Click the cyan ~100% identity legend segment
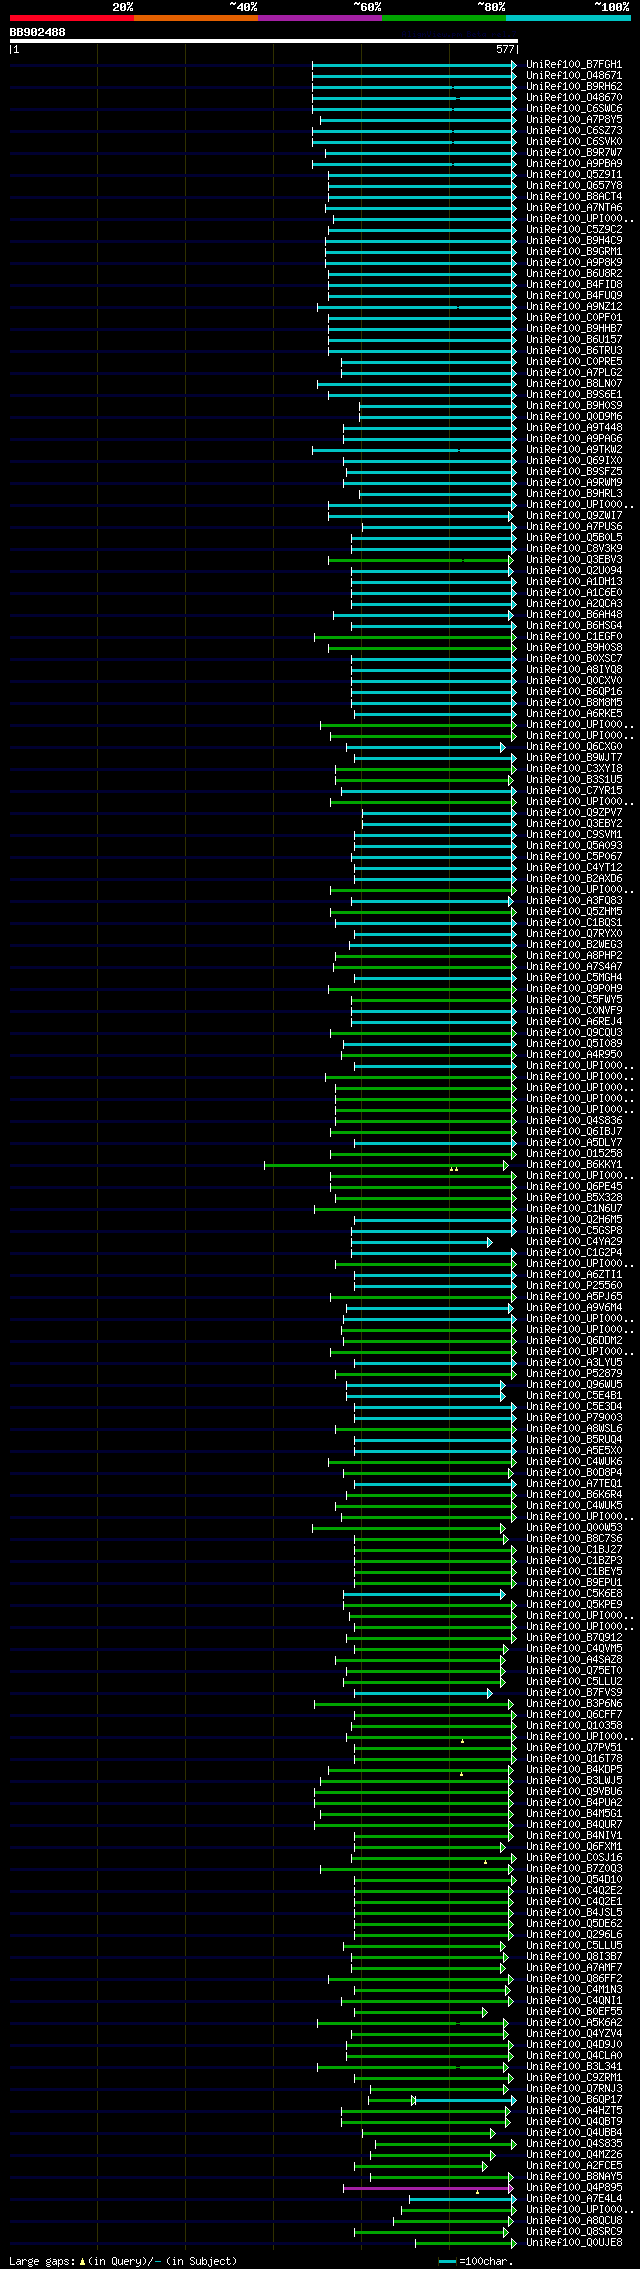Screen dimensions: 640x2269 coord(568,18)
